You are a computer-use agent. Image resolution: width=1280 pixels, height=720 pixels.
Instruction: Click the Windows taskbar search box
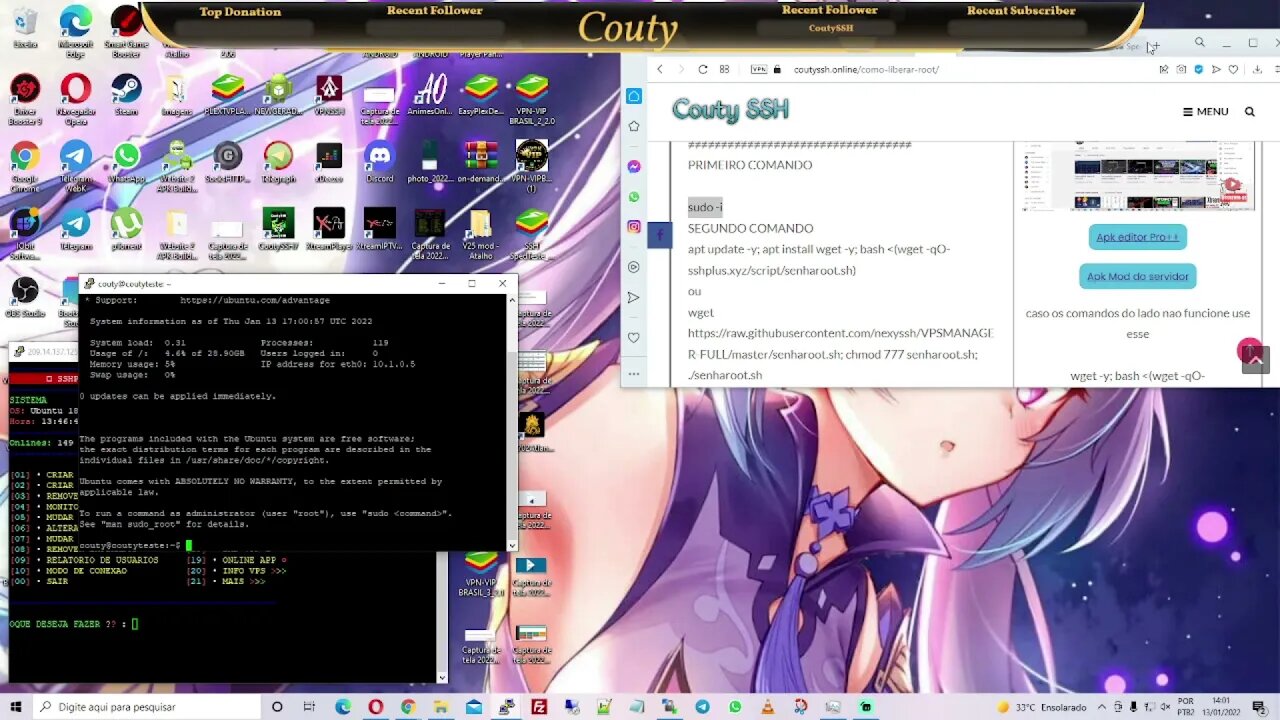(x=146, y=707)
